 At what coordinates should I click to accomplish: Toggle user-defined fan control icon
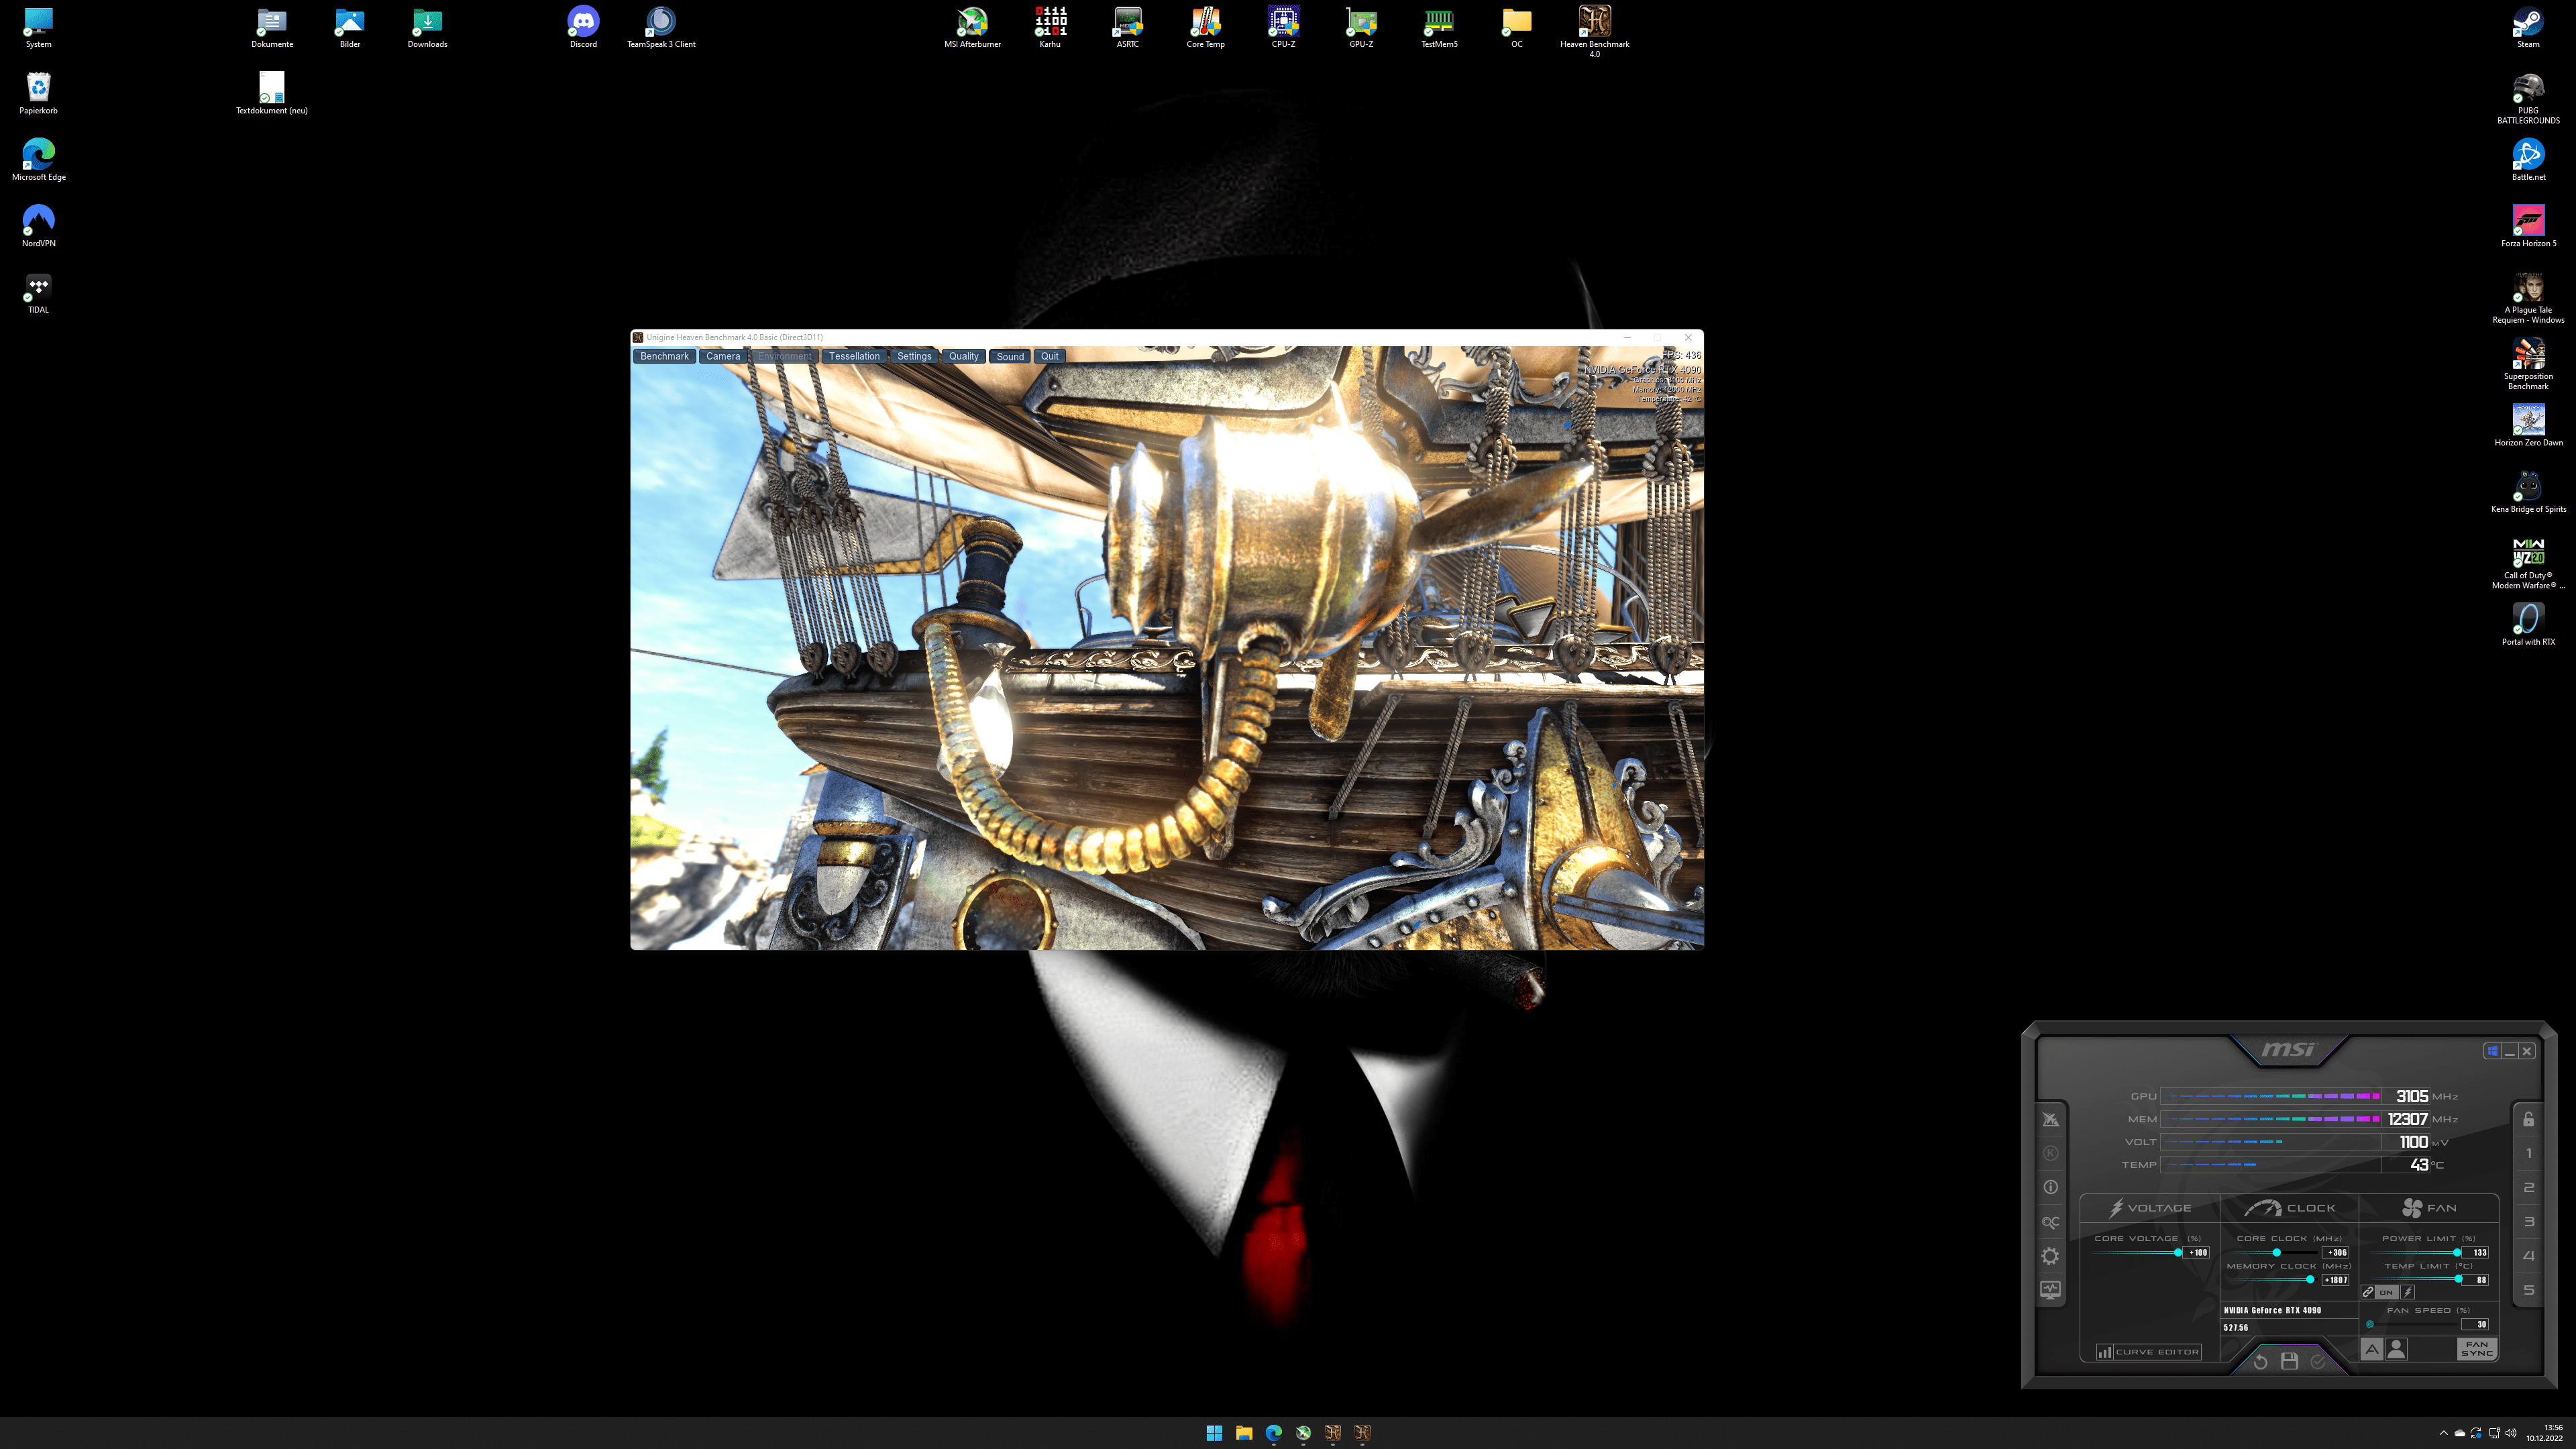tap(2396, 1349)
